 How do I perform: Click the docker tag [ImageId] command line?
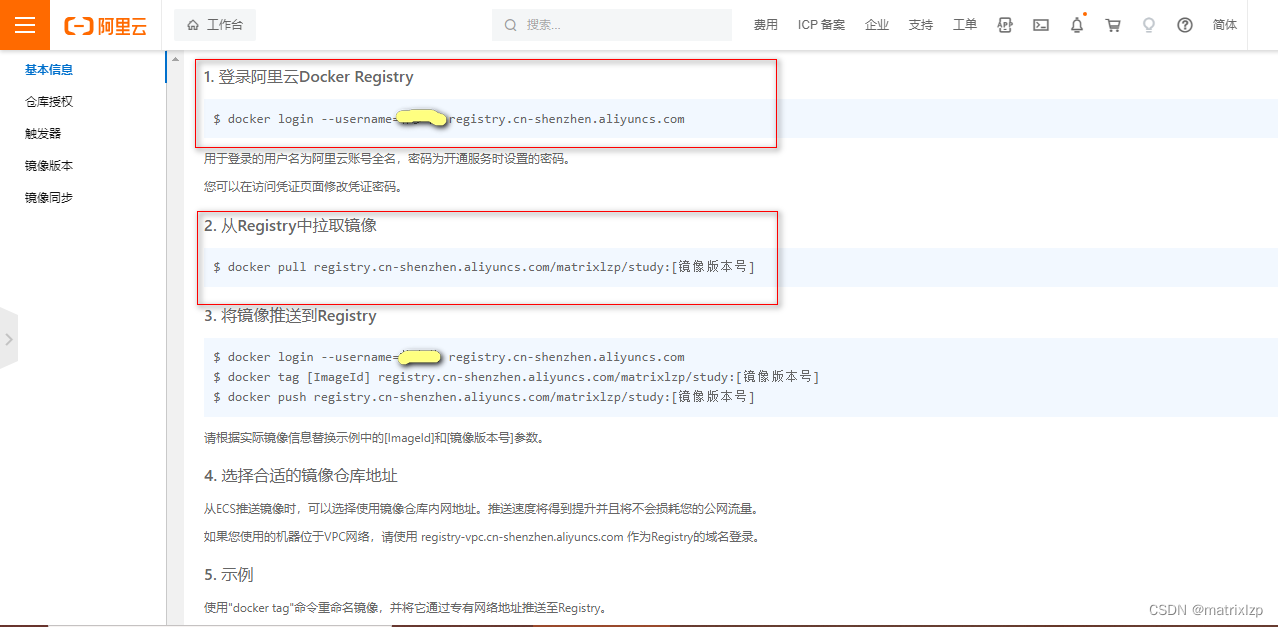tap(516, 377)
